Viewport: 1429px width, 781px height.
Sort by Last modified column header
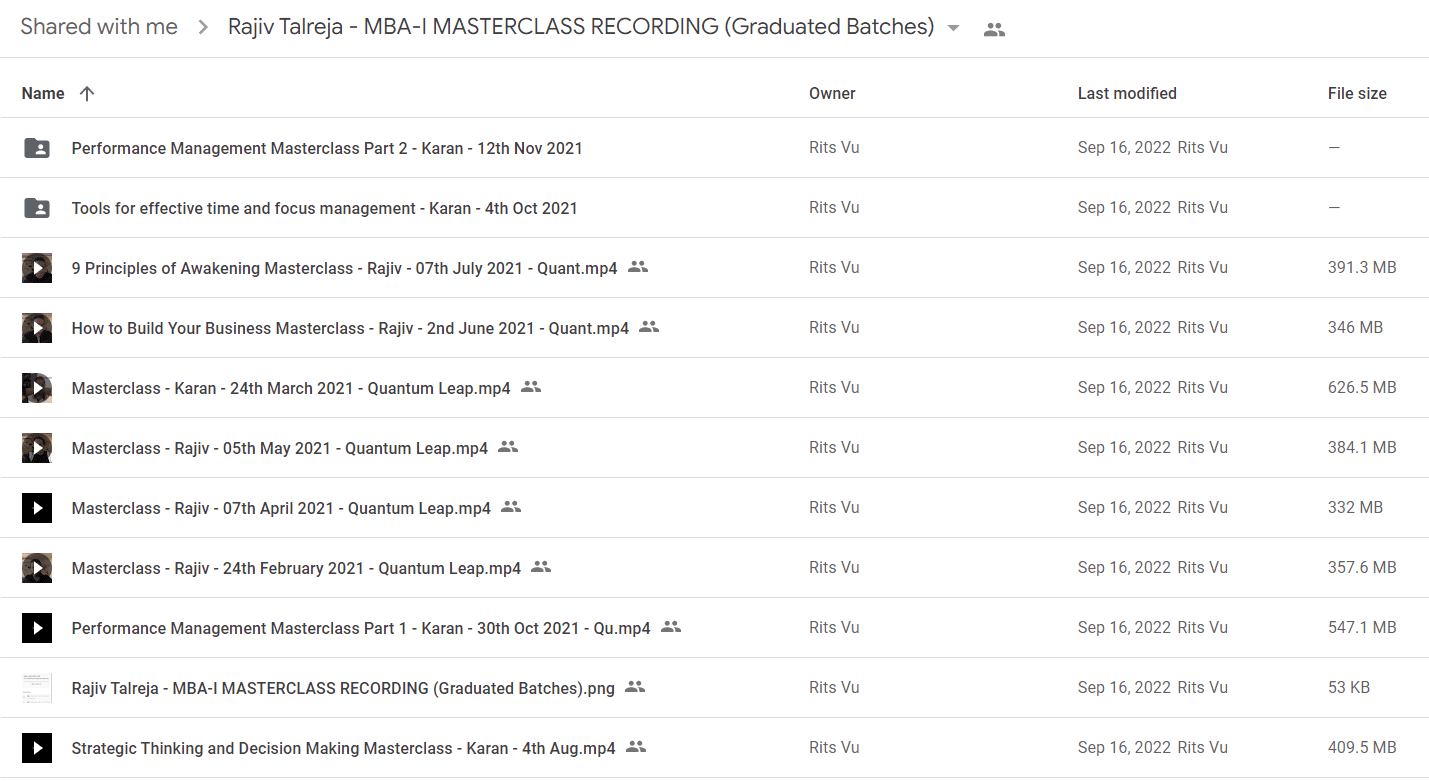[x=1127, y=93]
